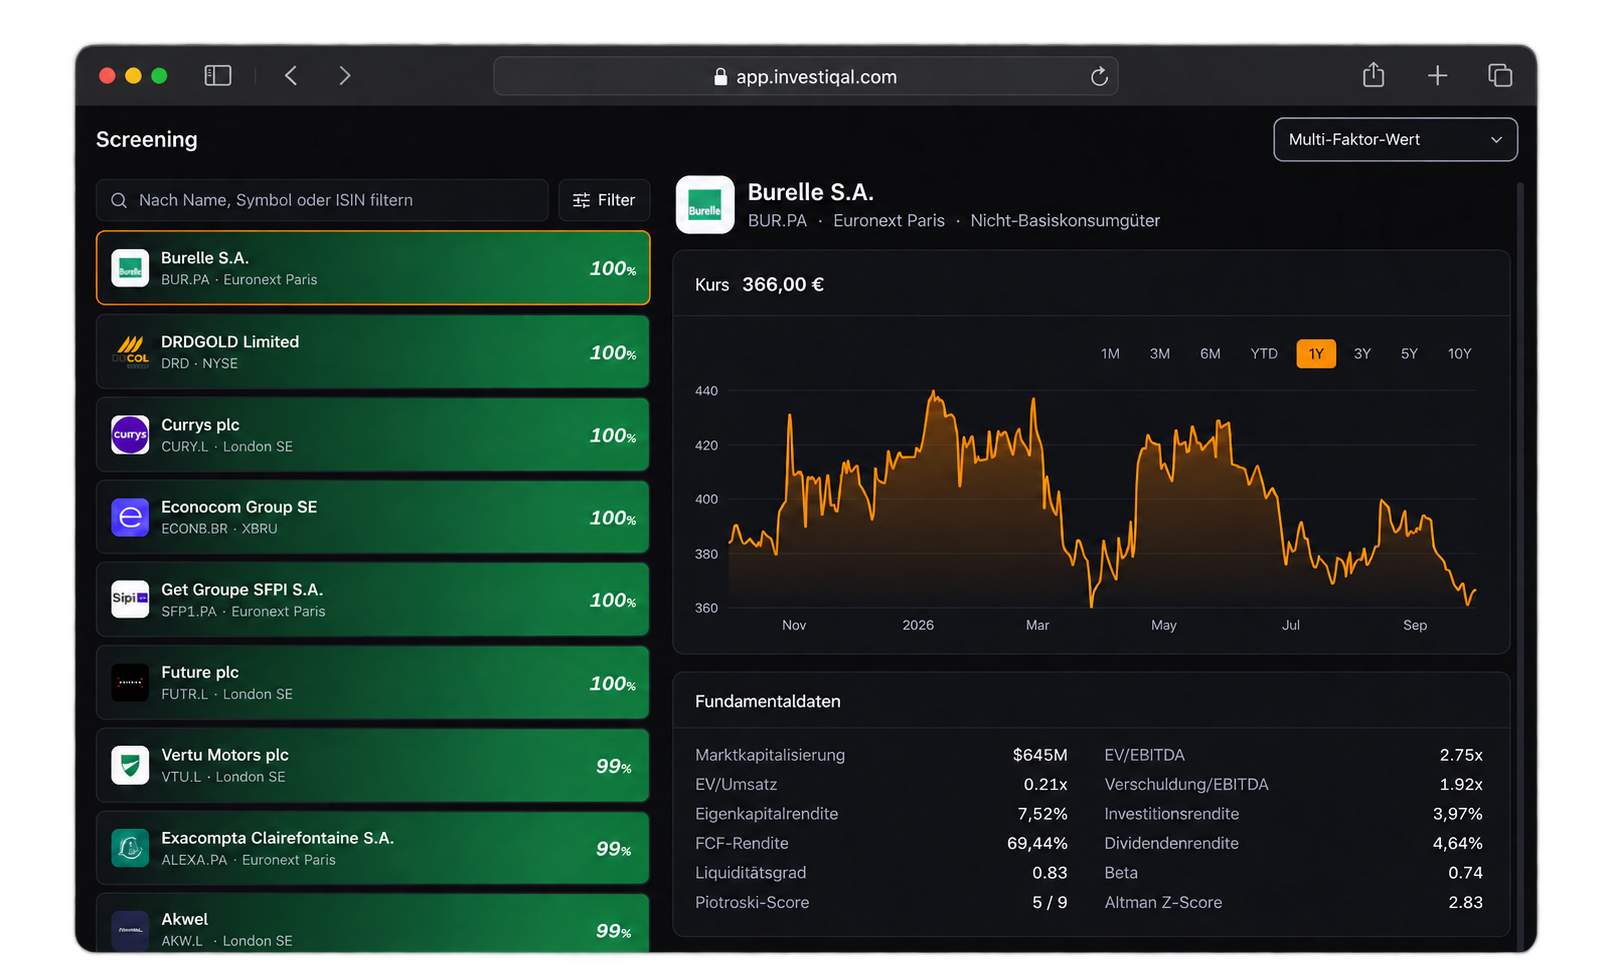This screenshot has width=1610, height=977.
Task: Select the Exacompta Clairefontaine S.A. row
Action: (373, 848)
